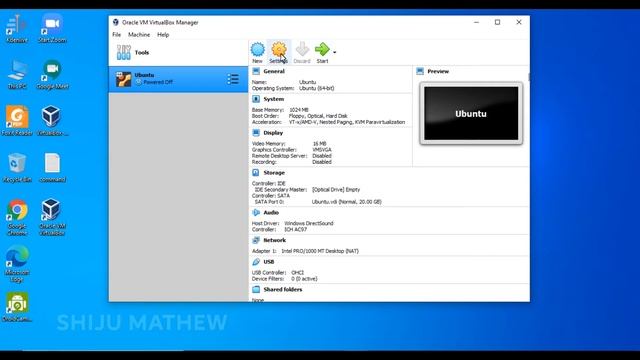Click the Ubuntu preview thumbnail
This screenshot has height=360, width=640.
471,113
